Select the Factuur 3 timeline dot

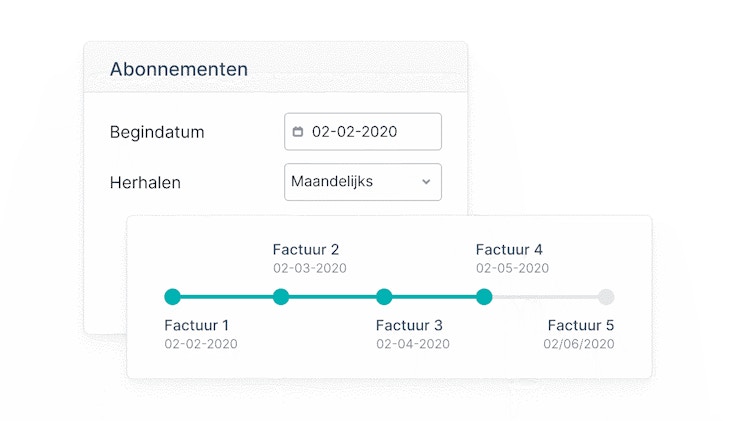coord(384,296)
